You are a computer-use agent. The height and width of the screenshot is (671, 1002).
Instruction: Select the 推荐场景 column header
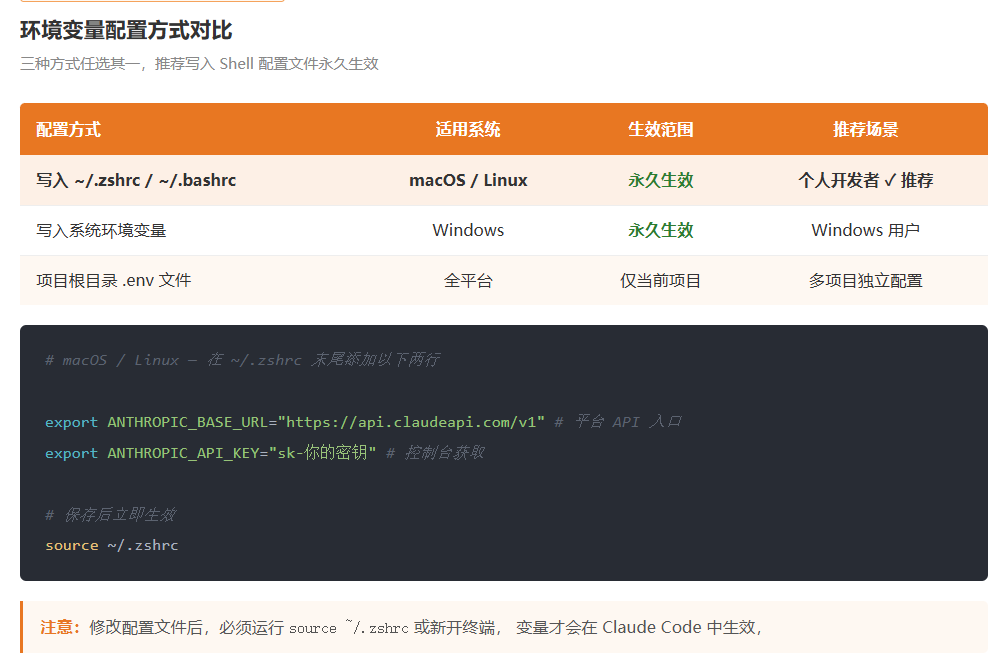[x=865, y=130]
